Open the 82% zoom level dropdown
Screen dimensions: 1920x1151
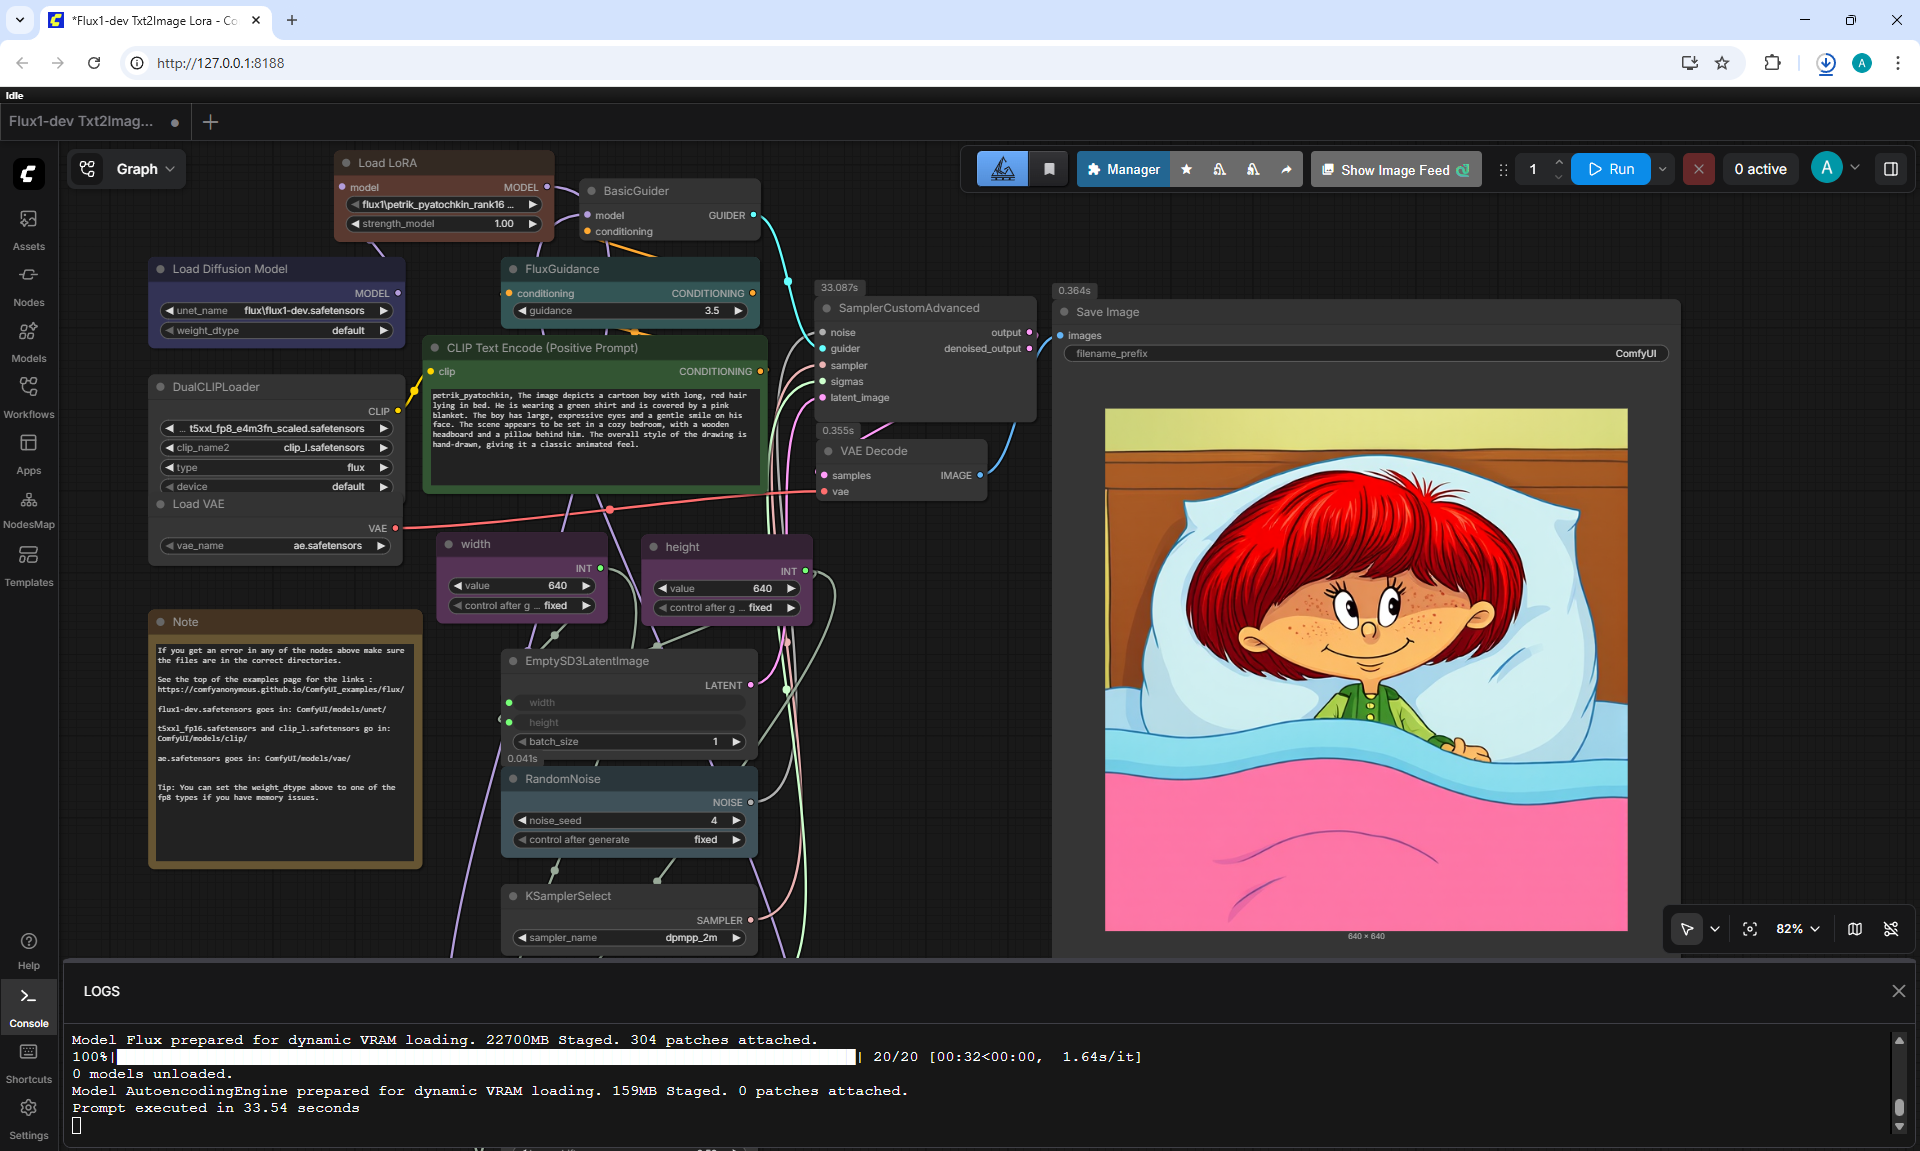(1798, 929)
